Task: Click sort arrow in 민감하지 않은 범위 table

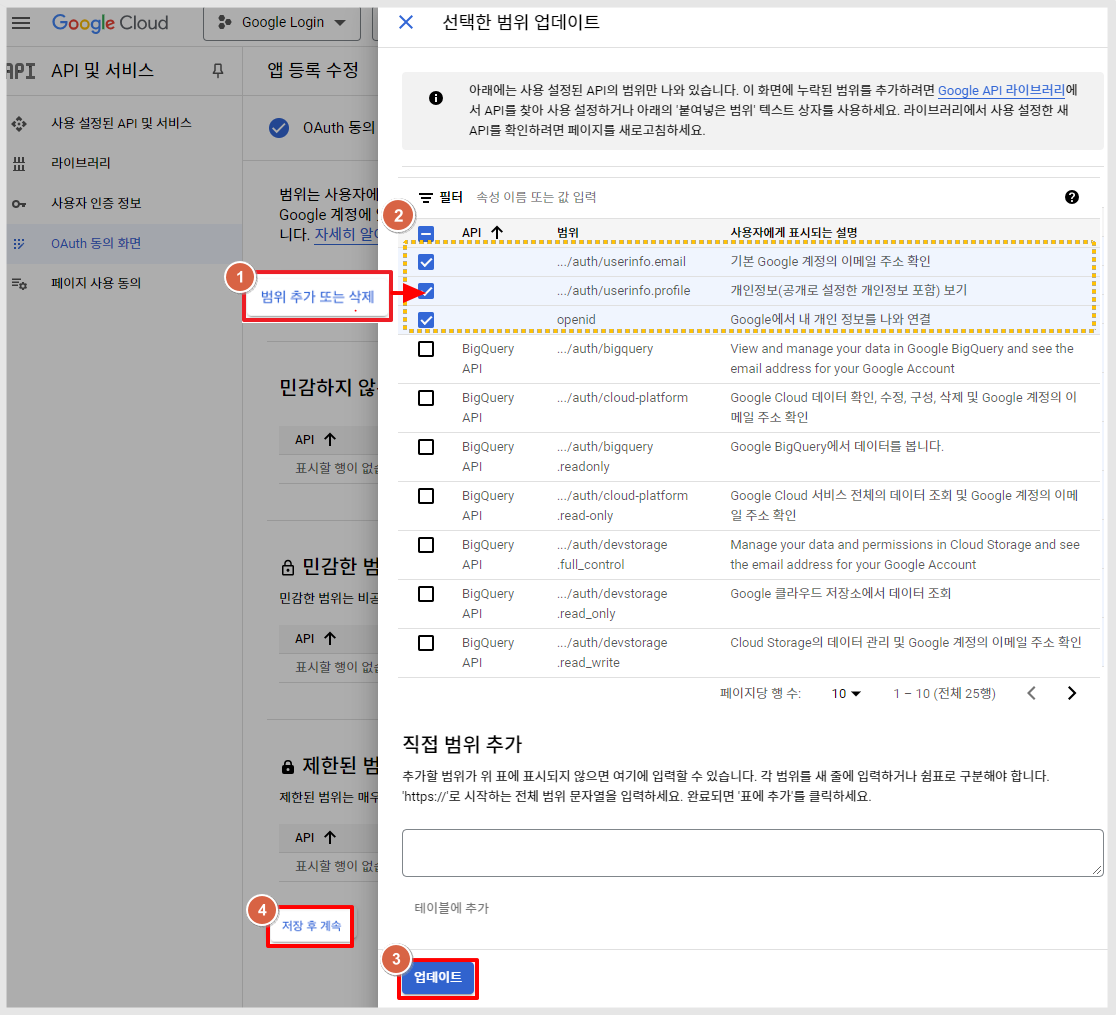Action: pos(330,439)
